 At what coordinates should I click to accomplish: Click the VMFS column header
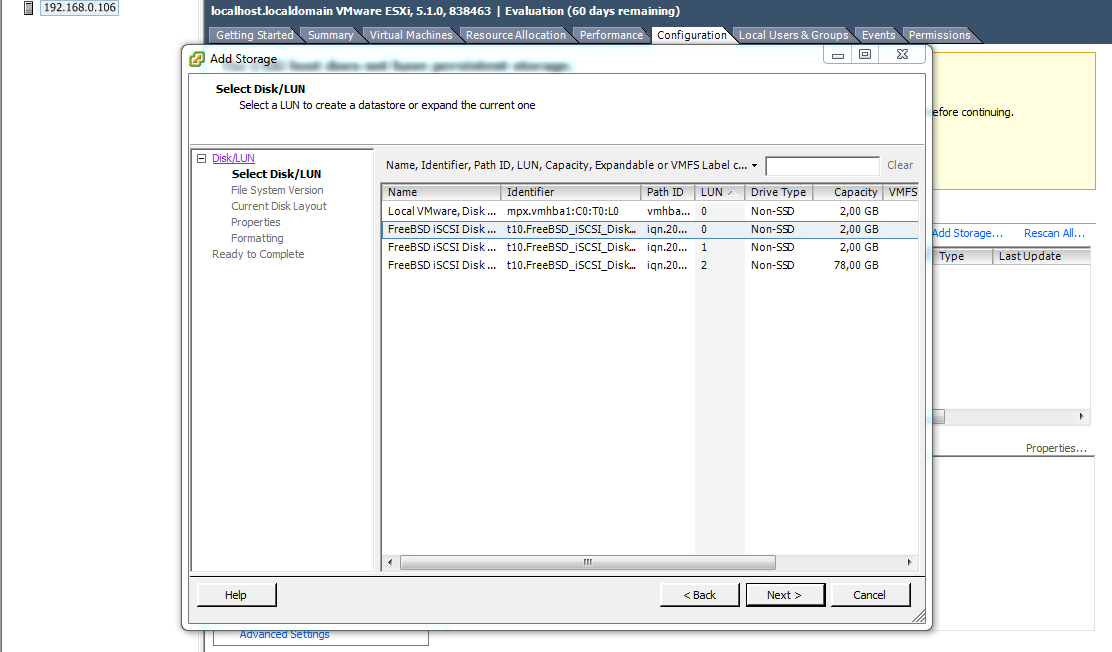[x=901, y=192]
